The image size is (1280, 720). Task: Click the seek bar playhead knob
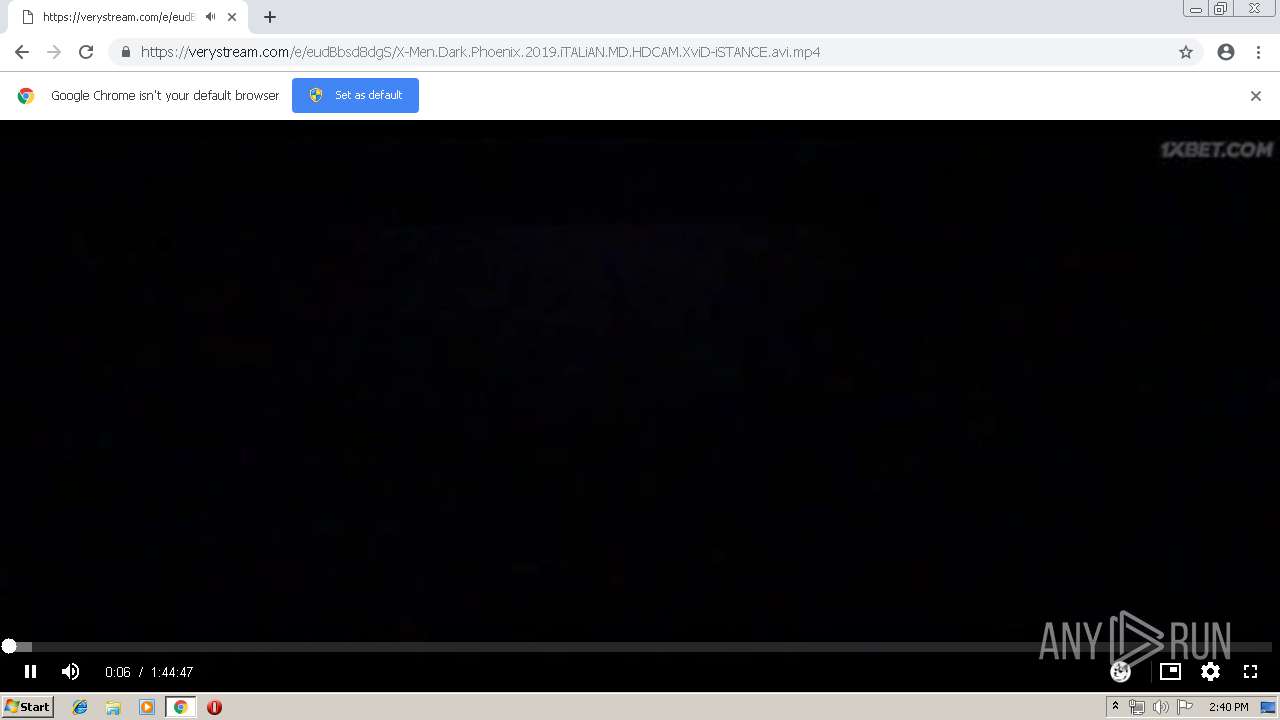coord(9,647)
